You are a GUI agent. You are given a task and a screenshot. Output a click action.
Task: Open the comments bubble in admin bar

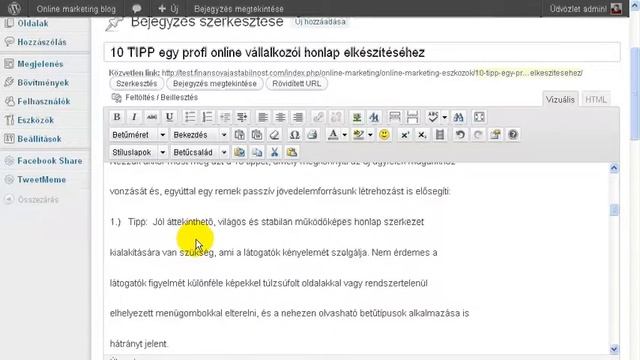137,9
